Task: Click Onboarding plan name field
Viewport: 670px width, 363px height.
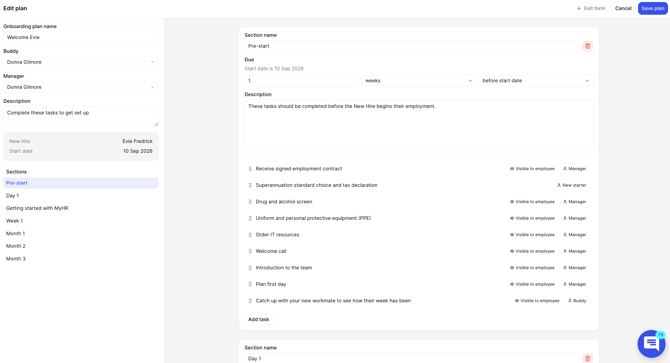Action: coord(81,37)
